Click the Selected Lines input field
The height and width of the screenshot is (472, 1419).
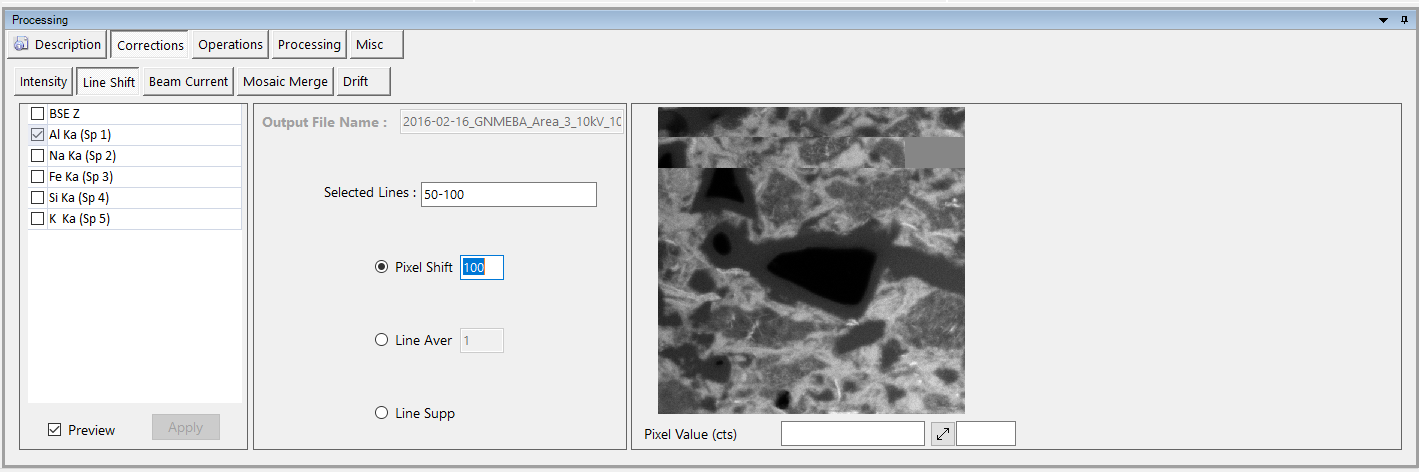pyautogui.click(x=508, y=195)
